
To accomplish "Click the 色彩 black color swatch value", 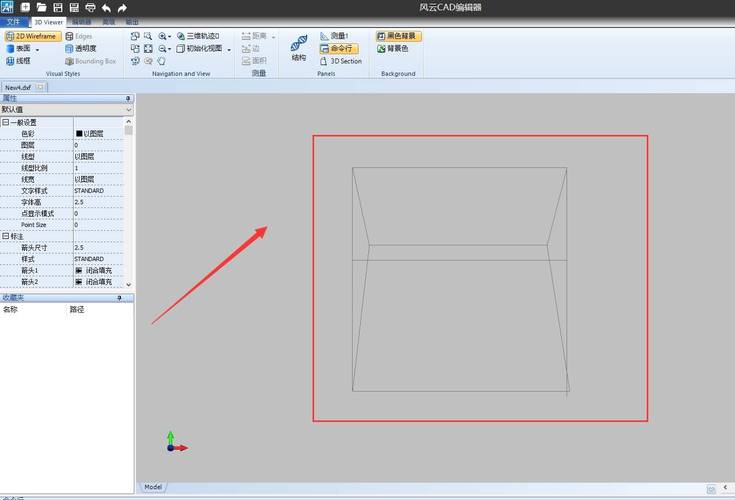I will [x=80, y=133].
